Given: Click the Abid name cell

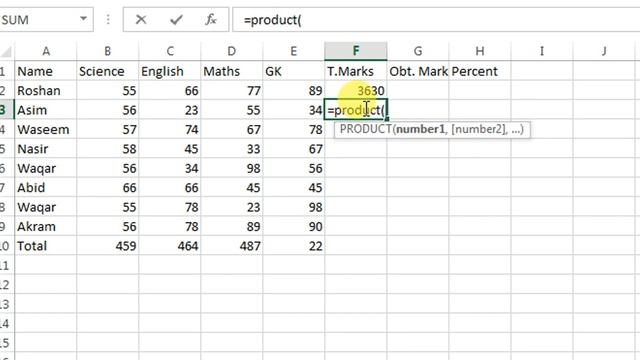Looking at the screenshot, I should (46, 188).
